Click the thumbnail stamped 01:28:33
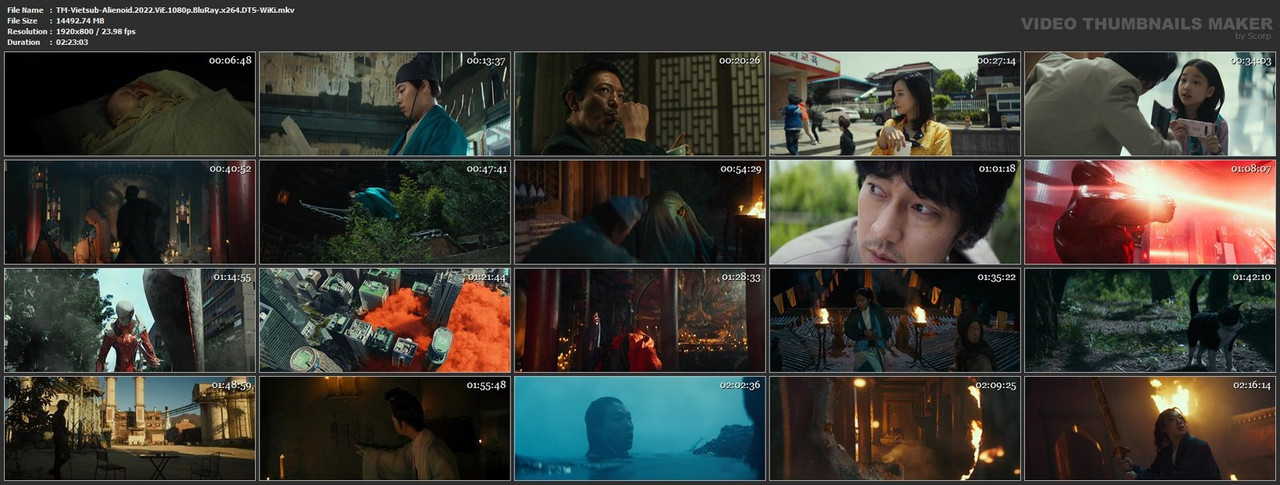 click(x=640, y=320)
